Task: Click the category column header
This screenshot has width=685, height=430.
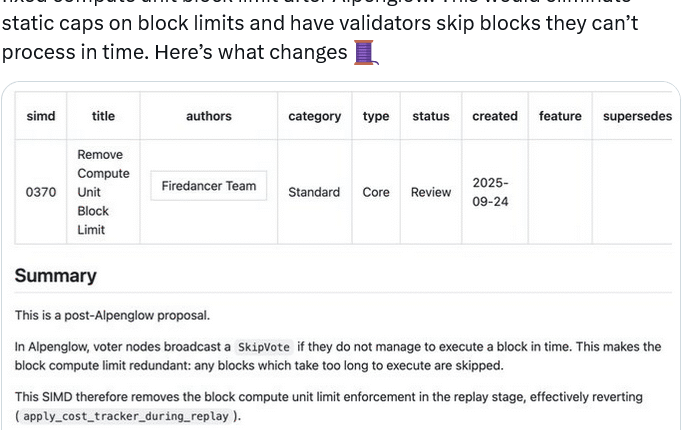Action: [x=314, y=116]
